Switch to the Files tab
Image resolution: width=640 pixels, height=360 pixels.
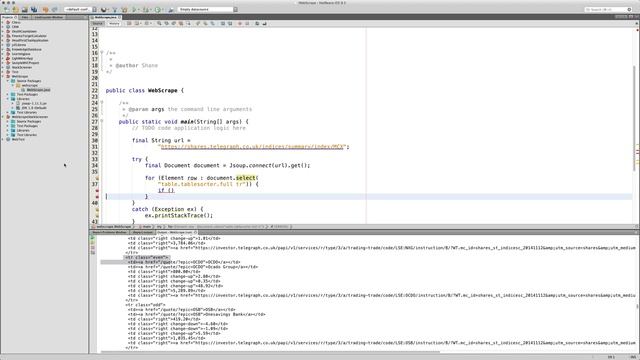tap(25, 18)
